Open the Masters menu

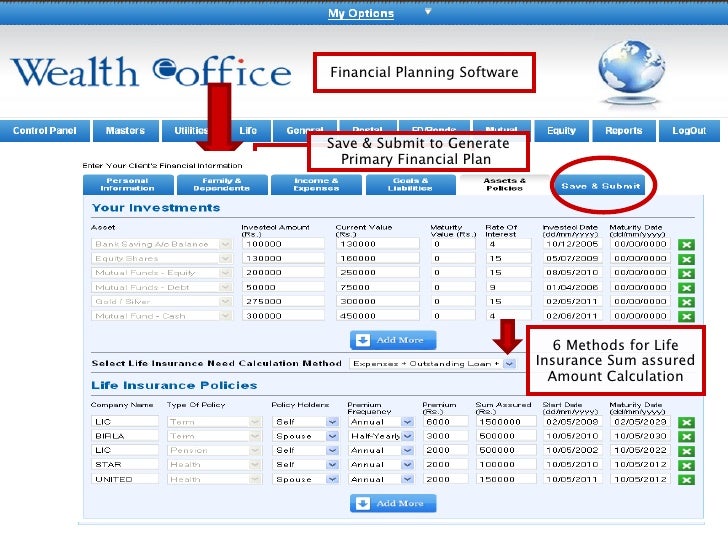tap(125, 131)
